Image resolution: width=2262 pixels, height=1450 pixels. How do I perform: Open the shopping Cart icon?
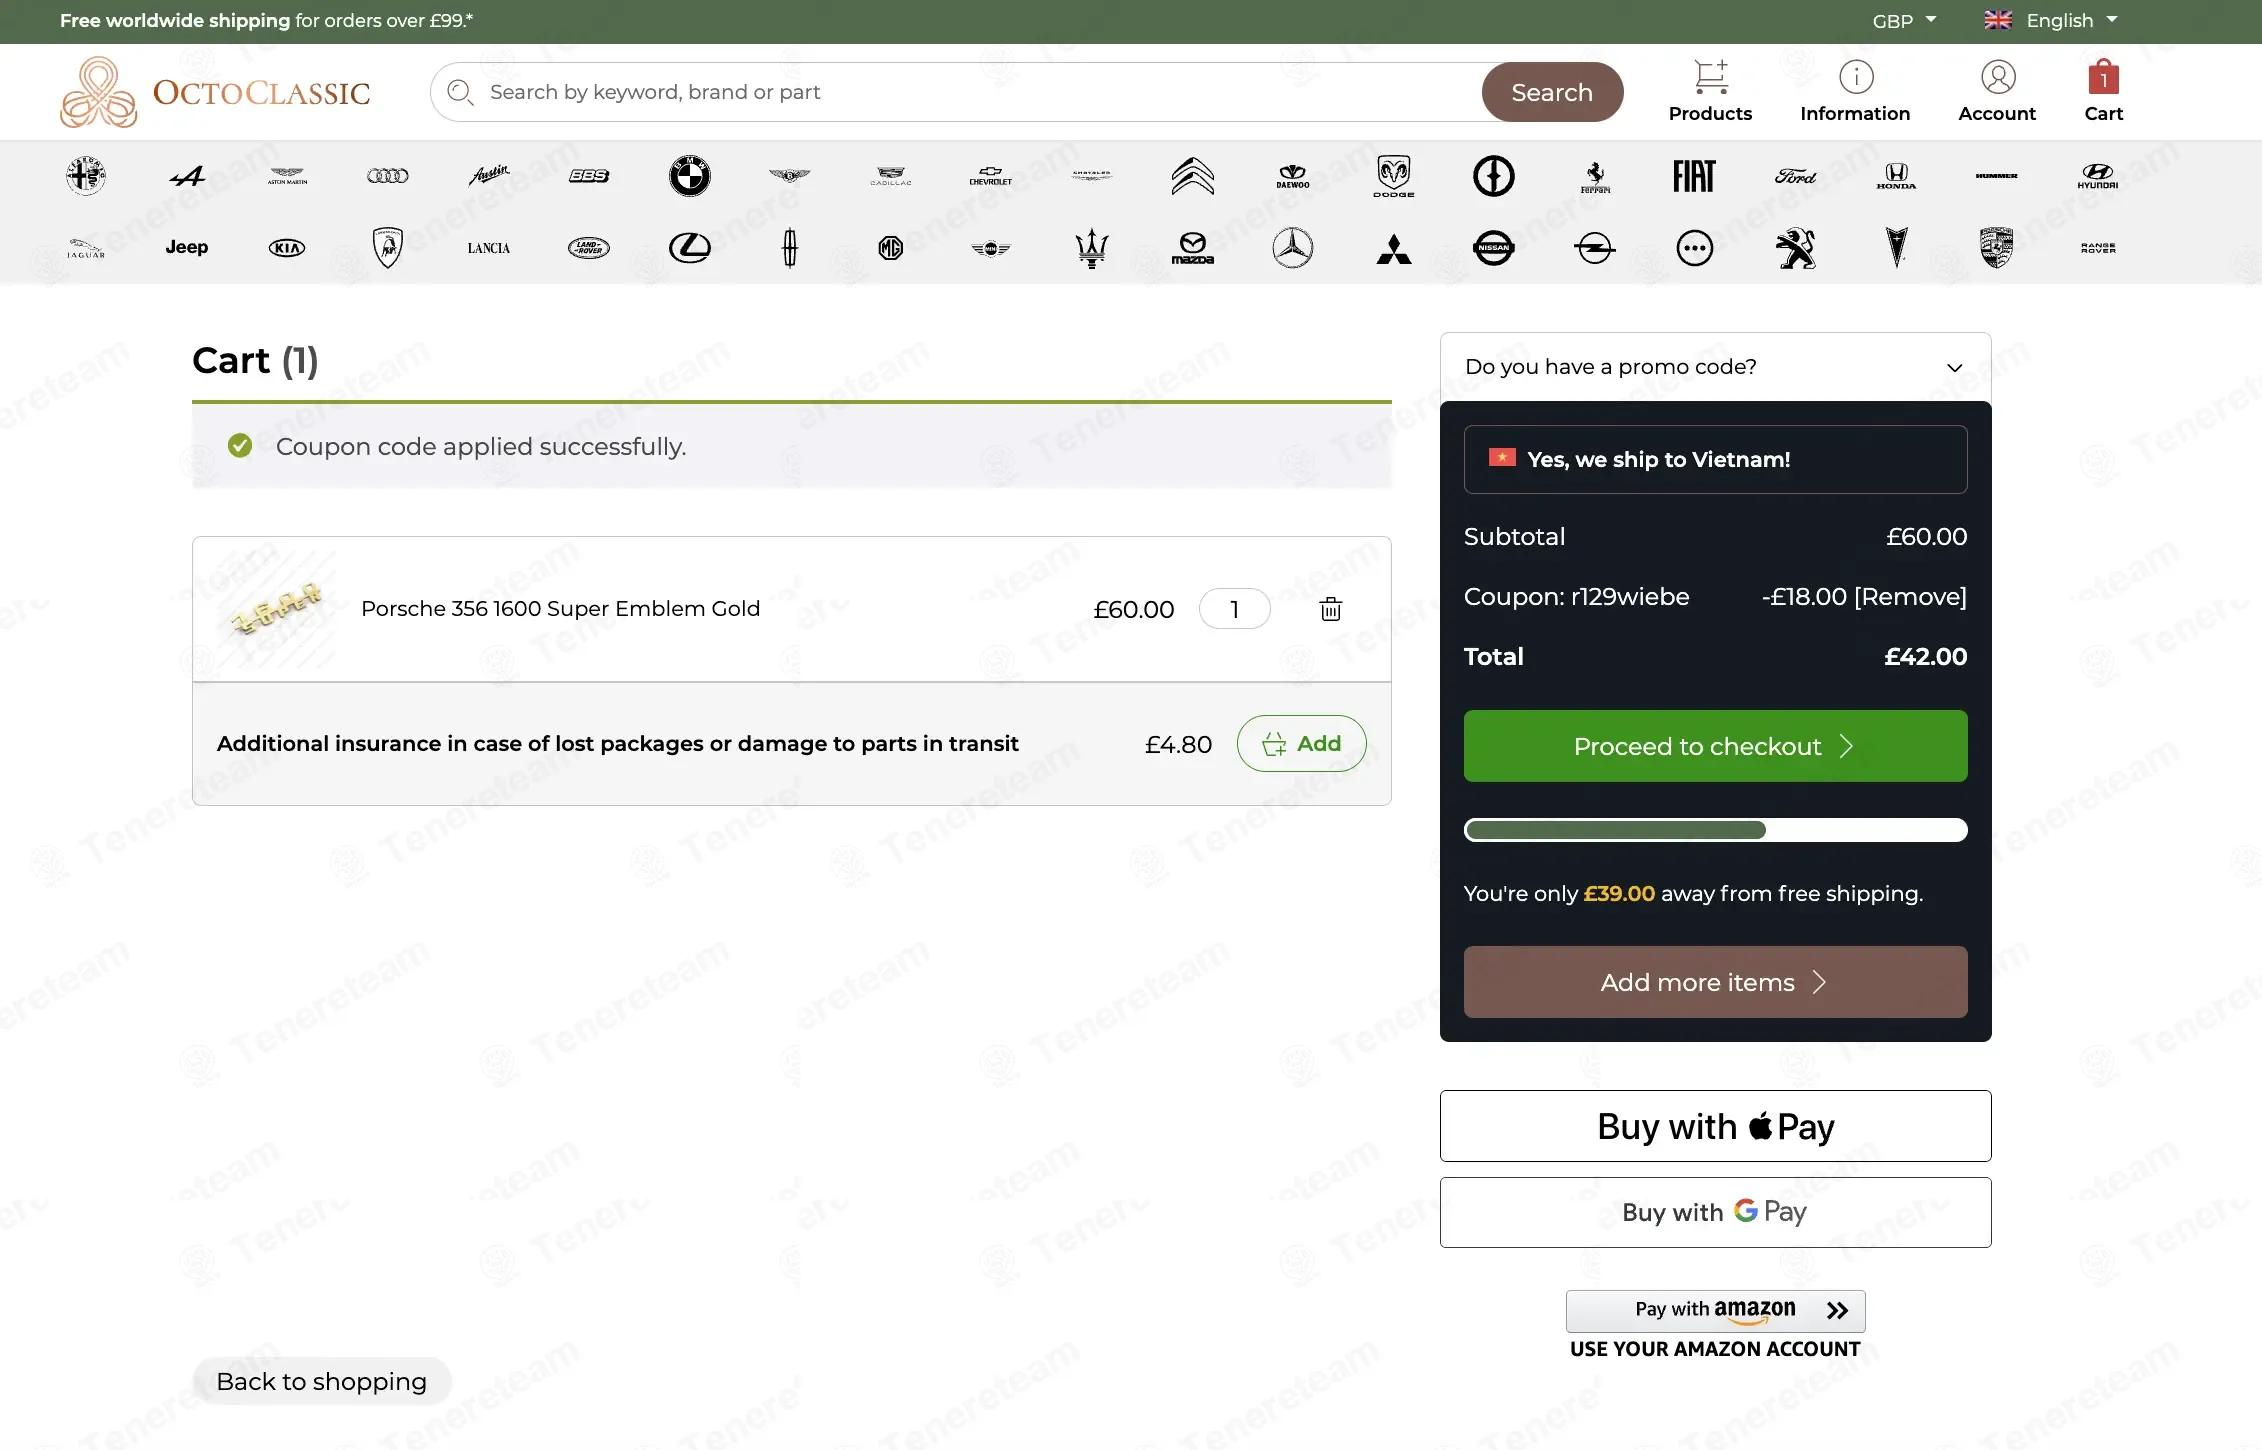point(2103,91)
